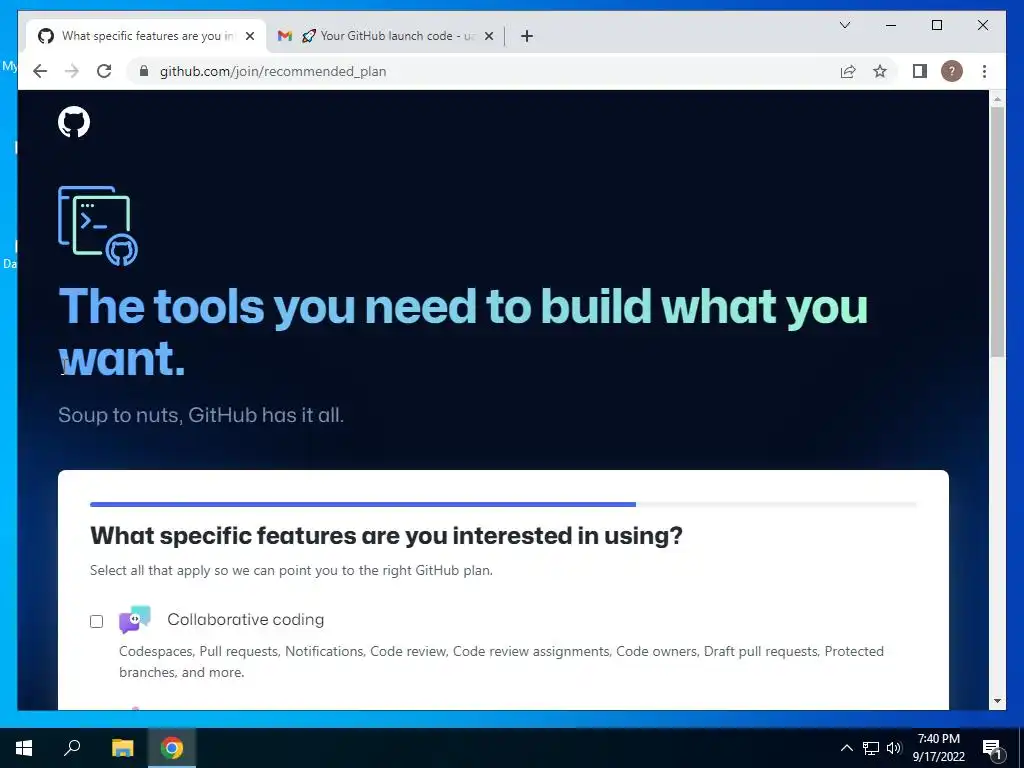Click the Chrome taskbar icon
Viewport: 1024px width, 768px height.
tap(172, 748)
